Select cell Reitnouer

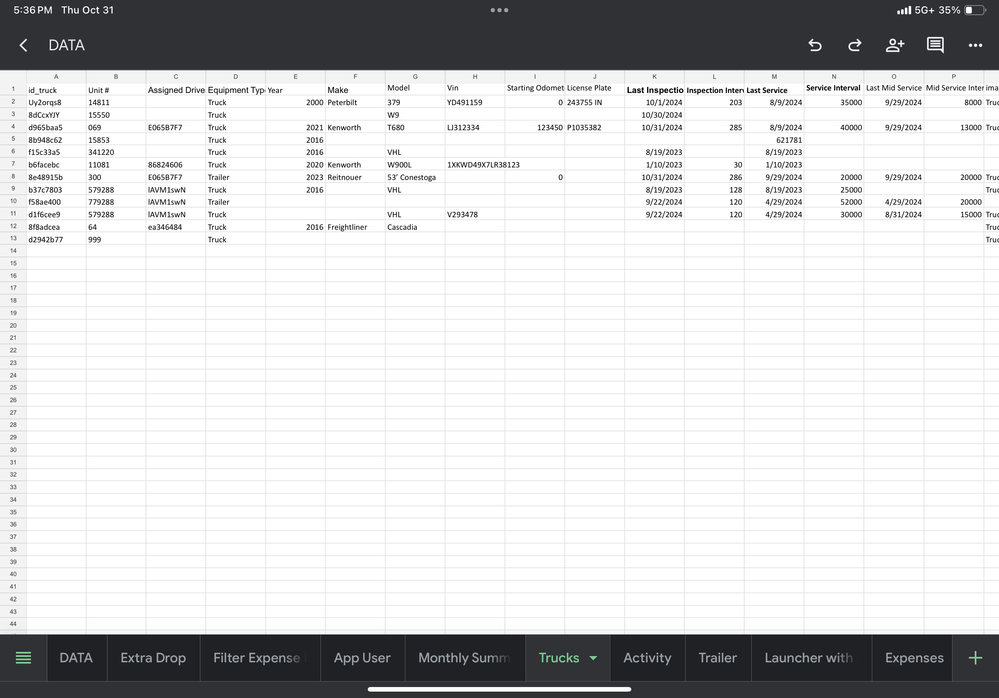pos(355,177)
